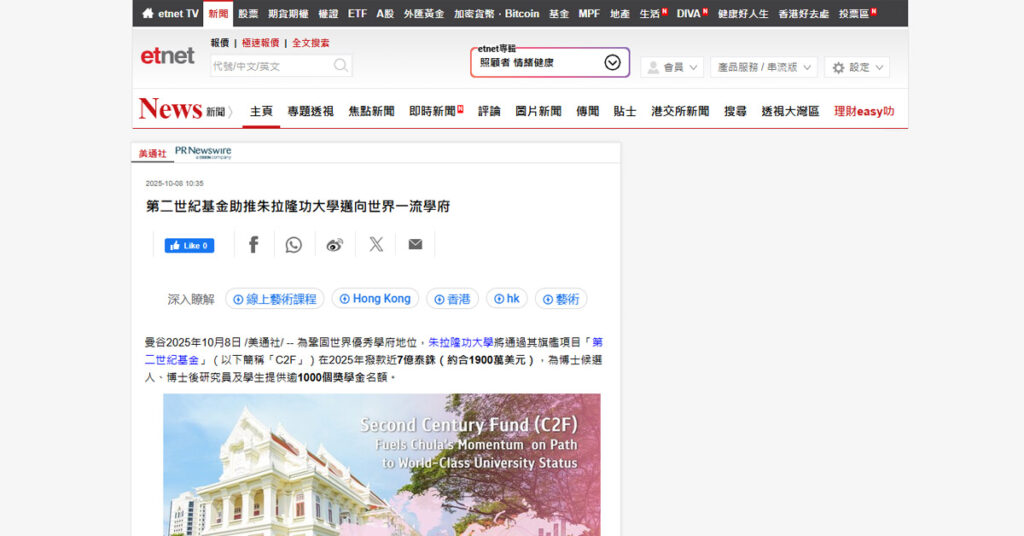Click the Facebook Like button
The width and height of the screenshot is (1024, 536).
click(189, 246)
